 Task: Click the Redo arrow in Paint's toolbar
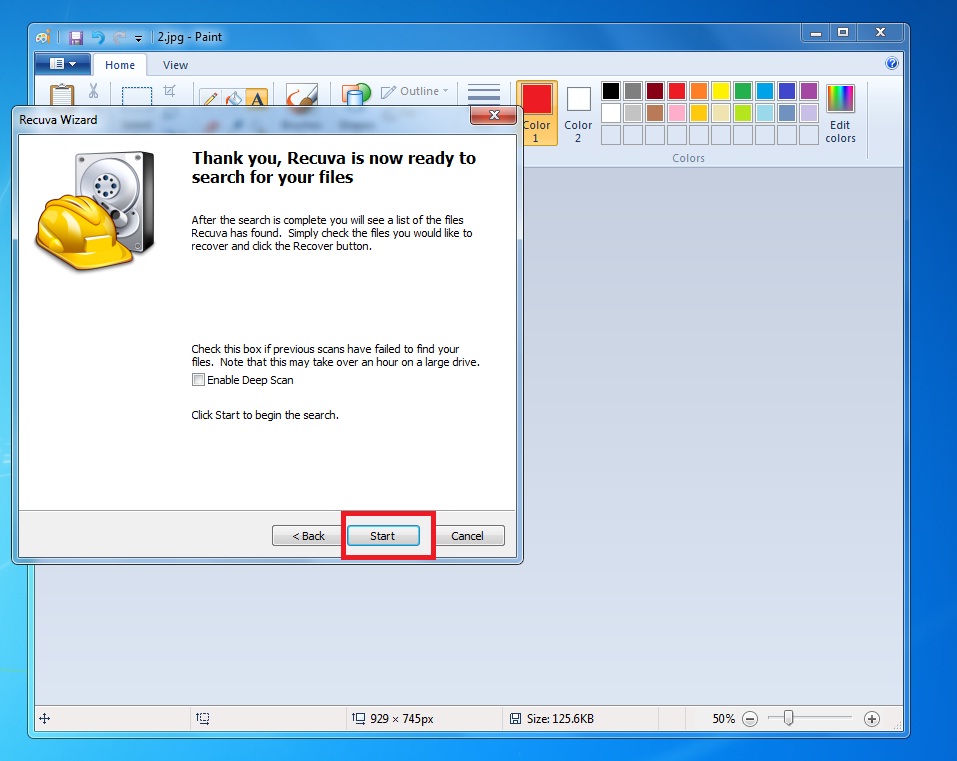click(120, 37)
